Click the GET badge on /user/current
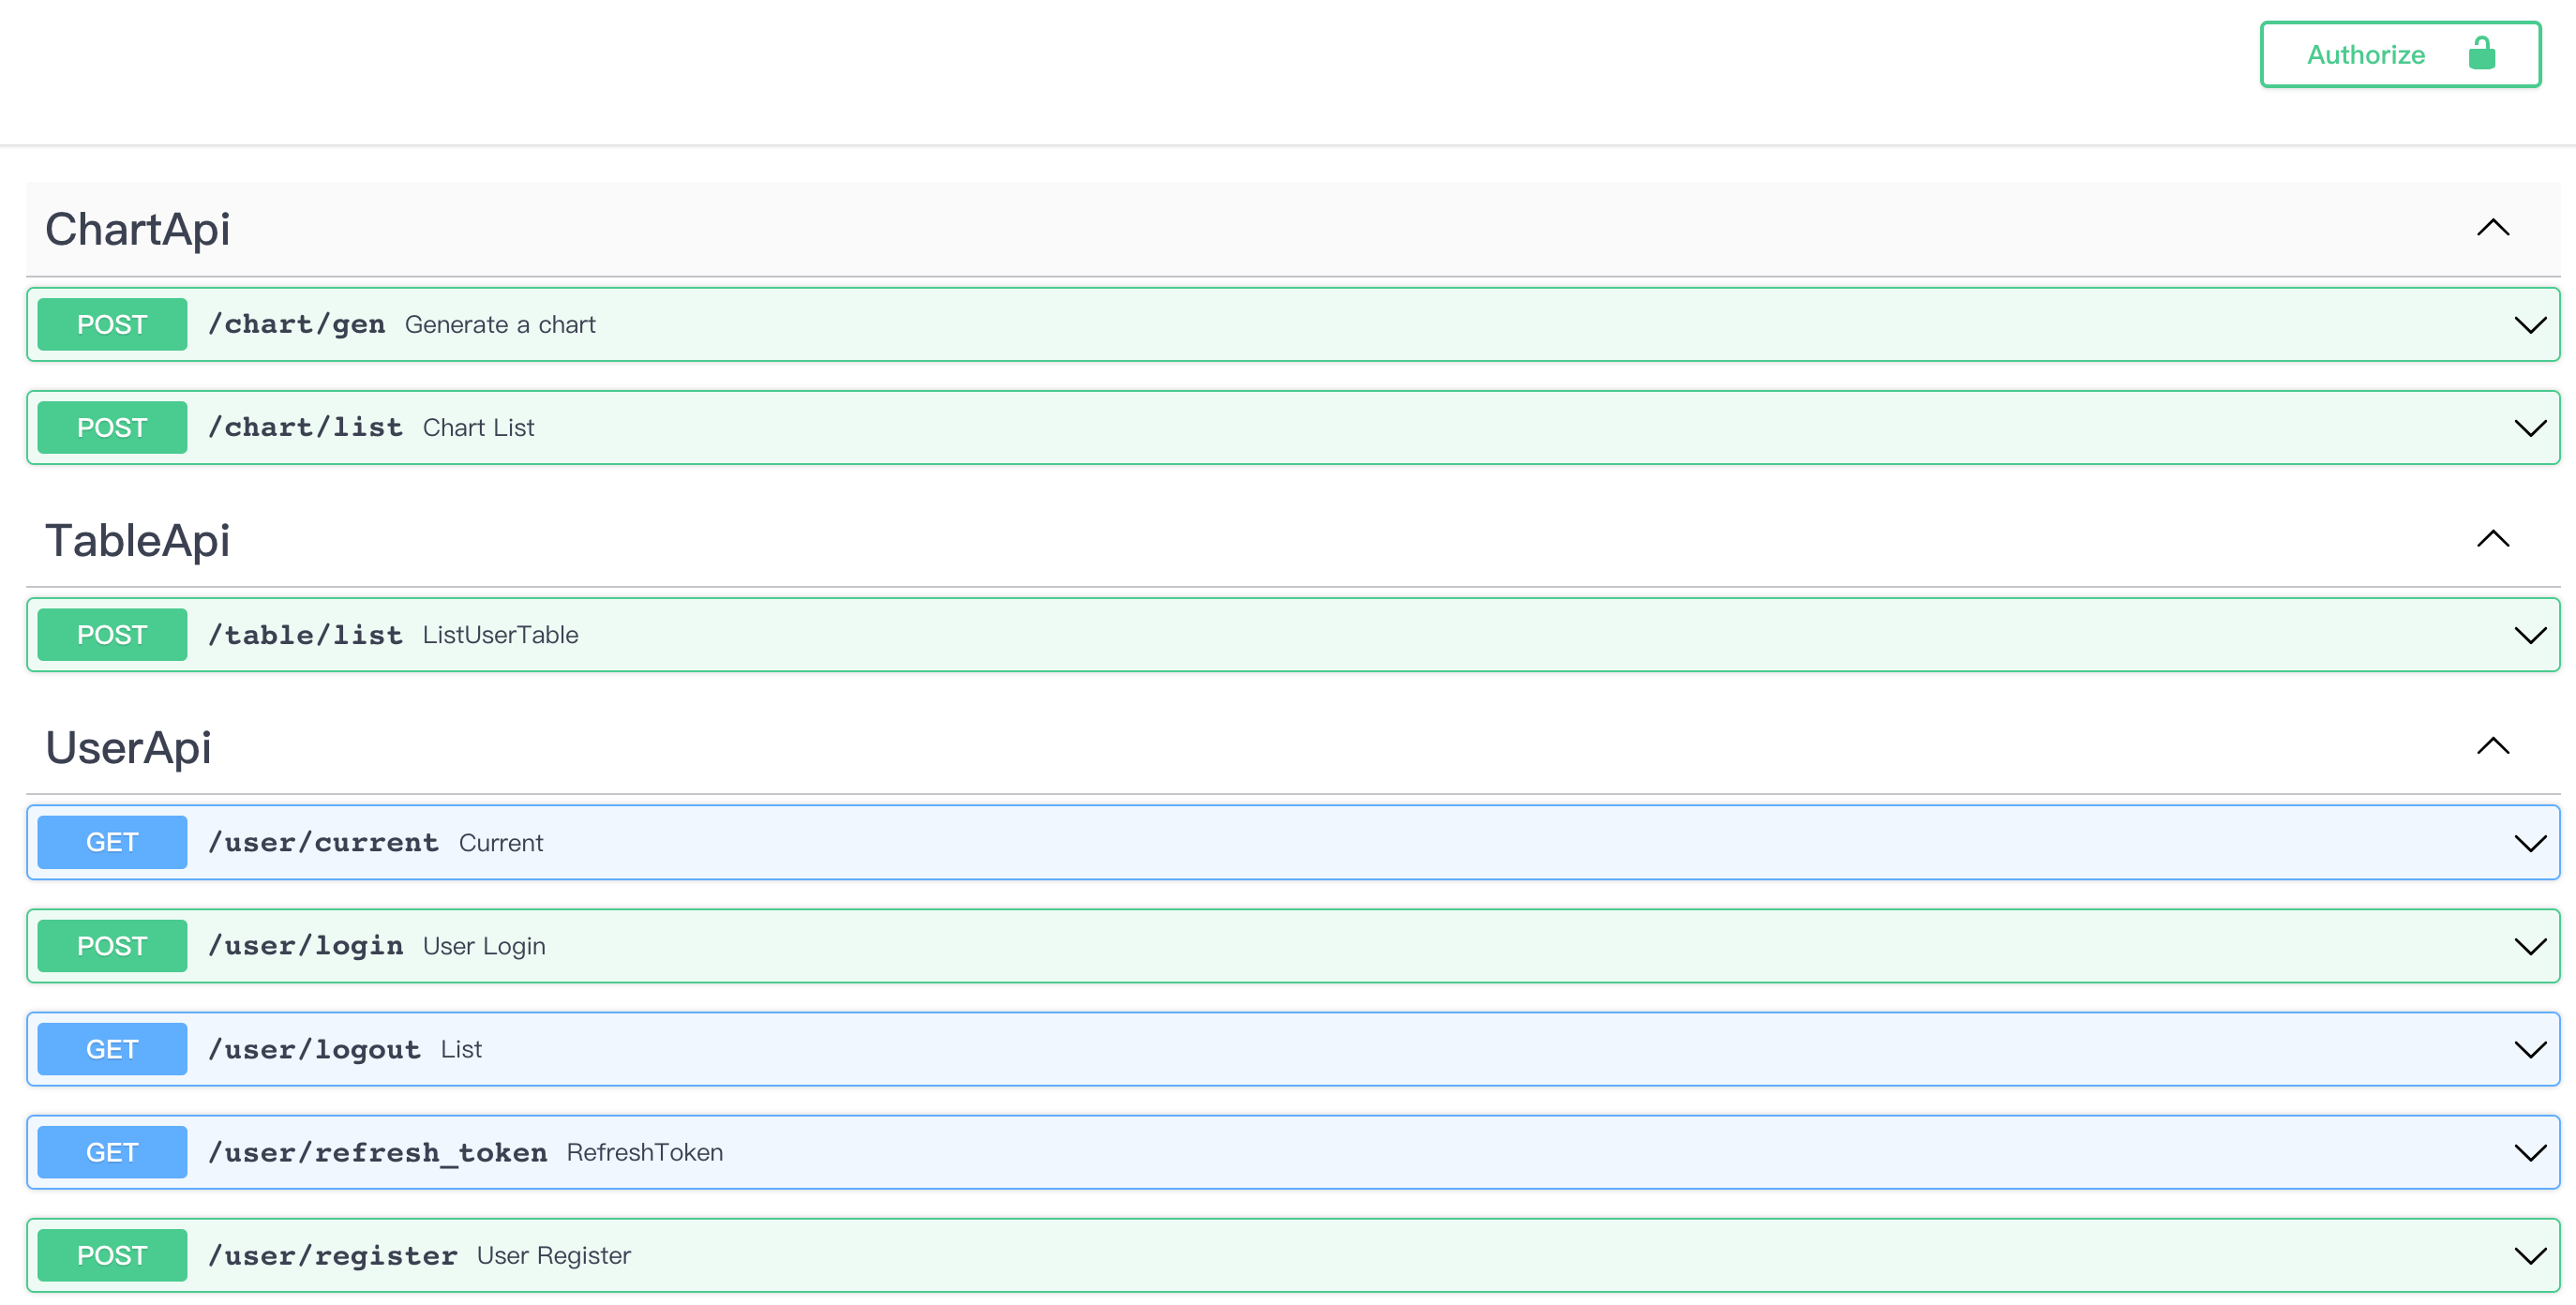The image size is (2576, 1305). click(x=111, y=842)
